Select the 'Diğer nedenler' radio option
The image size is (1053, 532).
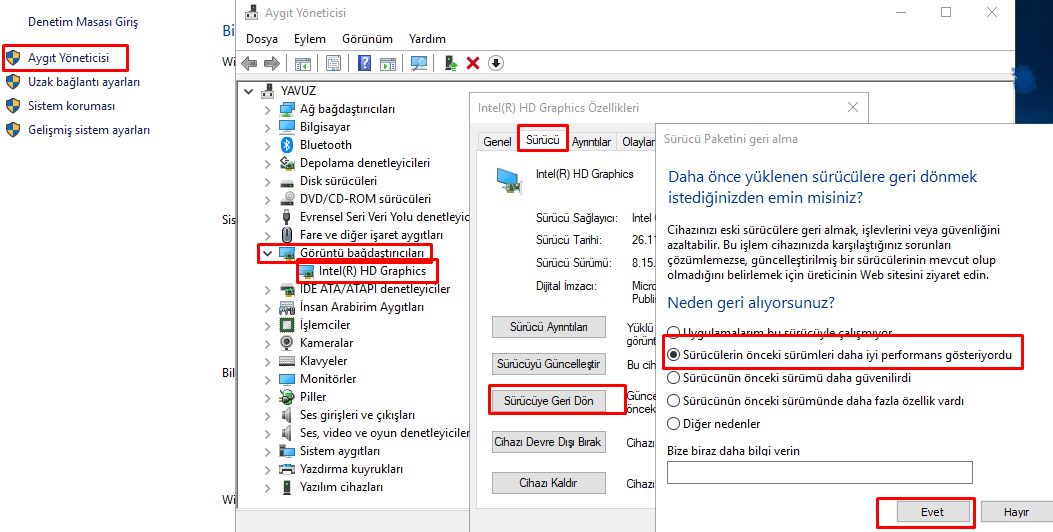click(674, 424)
